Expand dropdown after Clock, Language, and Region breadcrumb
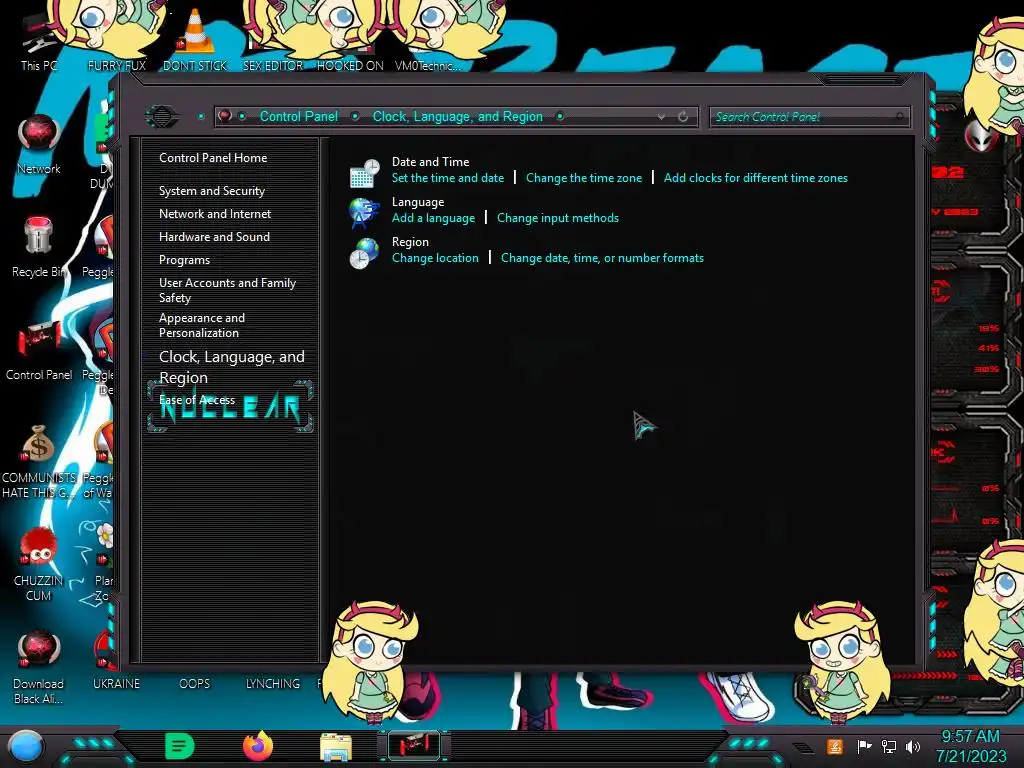 coord(560,116)
